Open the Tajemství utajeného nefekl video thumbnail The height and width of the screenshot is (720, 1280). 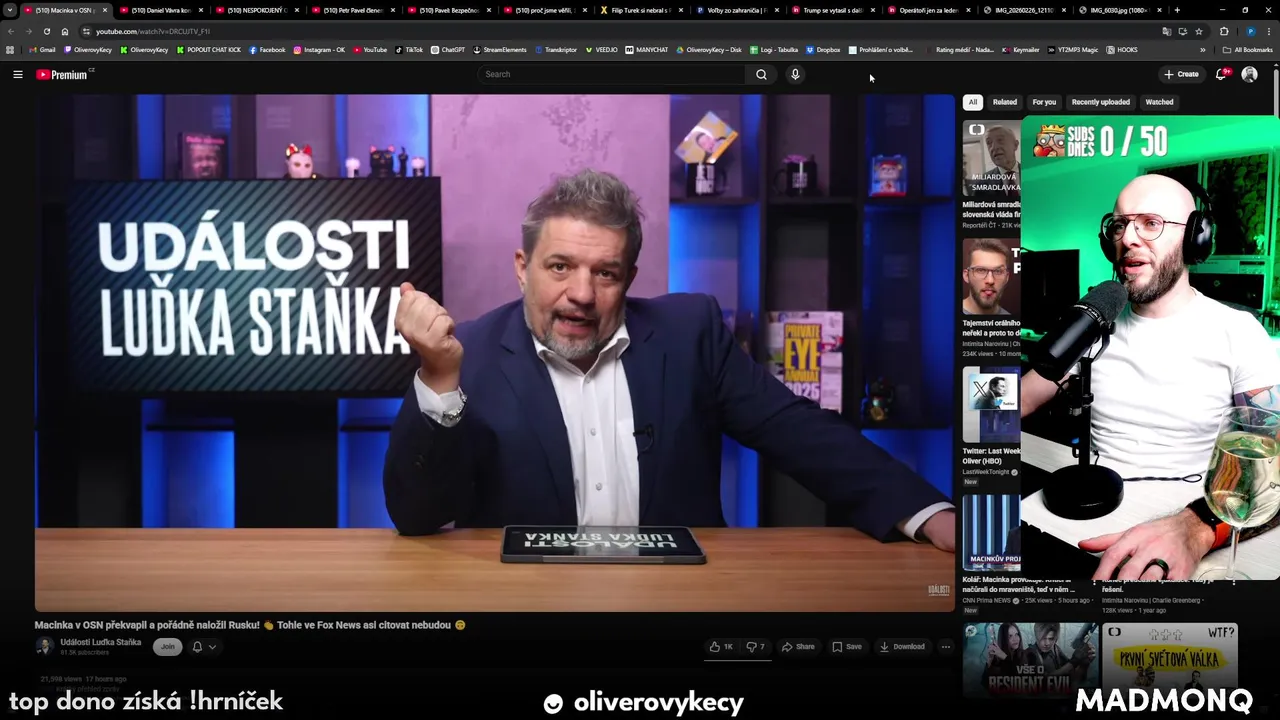click(x=992, y=277)
